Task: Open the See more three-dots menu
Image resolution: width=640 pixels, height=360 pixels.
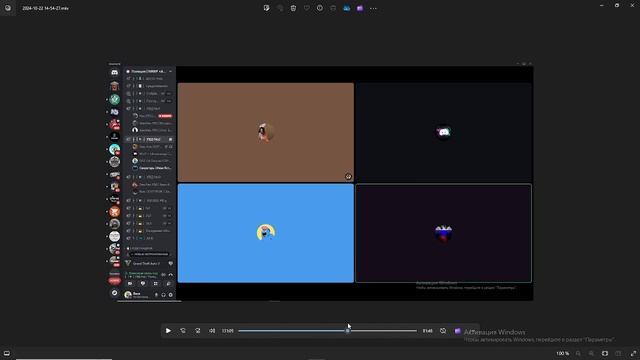Action: pyautogui.click(x=373, y=8)
